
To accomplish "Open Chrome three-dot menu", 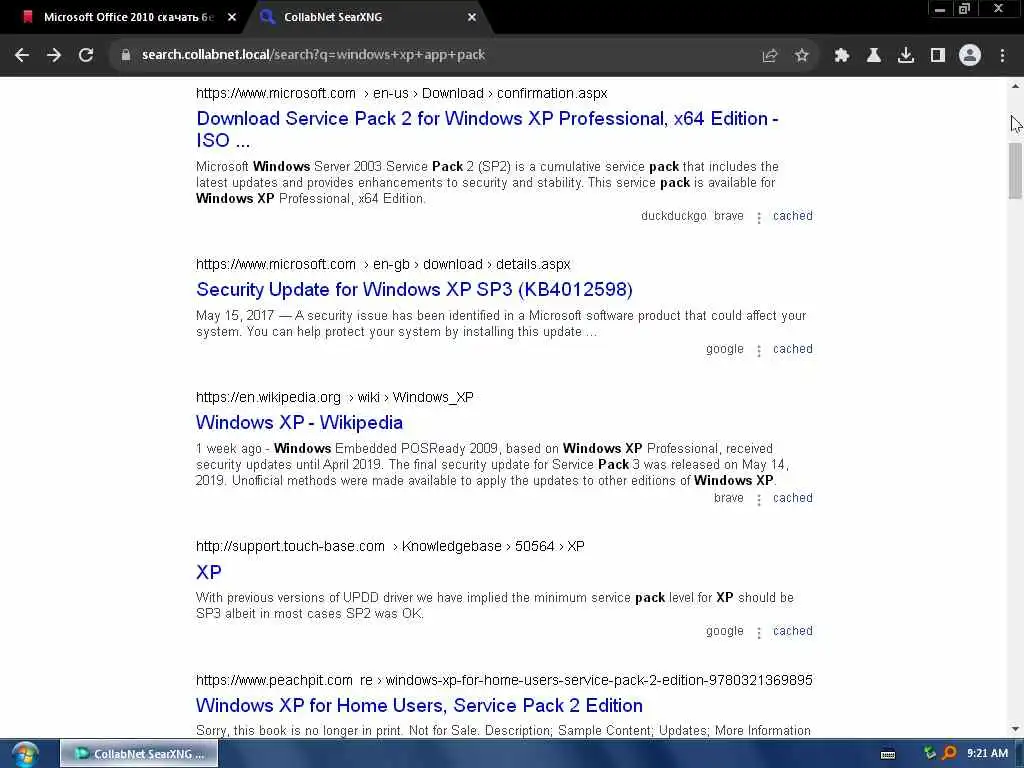I will point(1002,56).
